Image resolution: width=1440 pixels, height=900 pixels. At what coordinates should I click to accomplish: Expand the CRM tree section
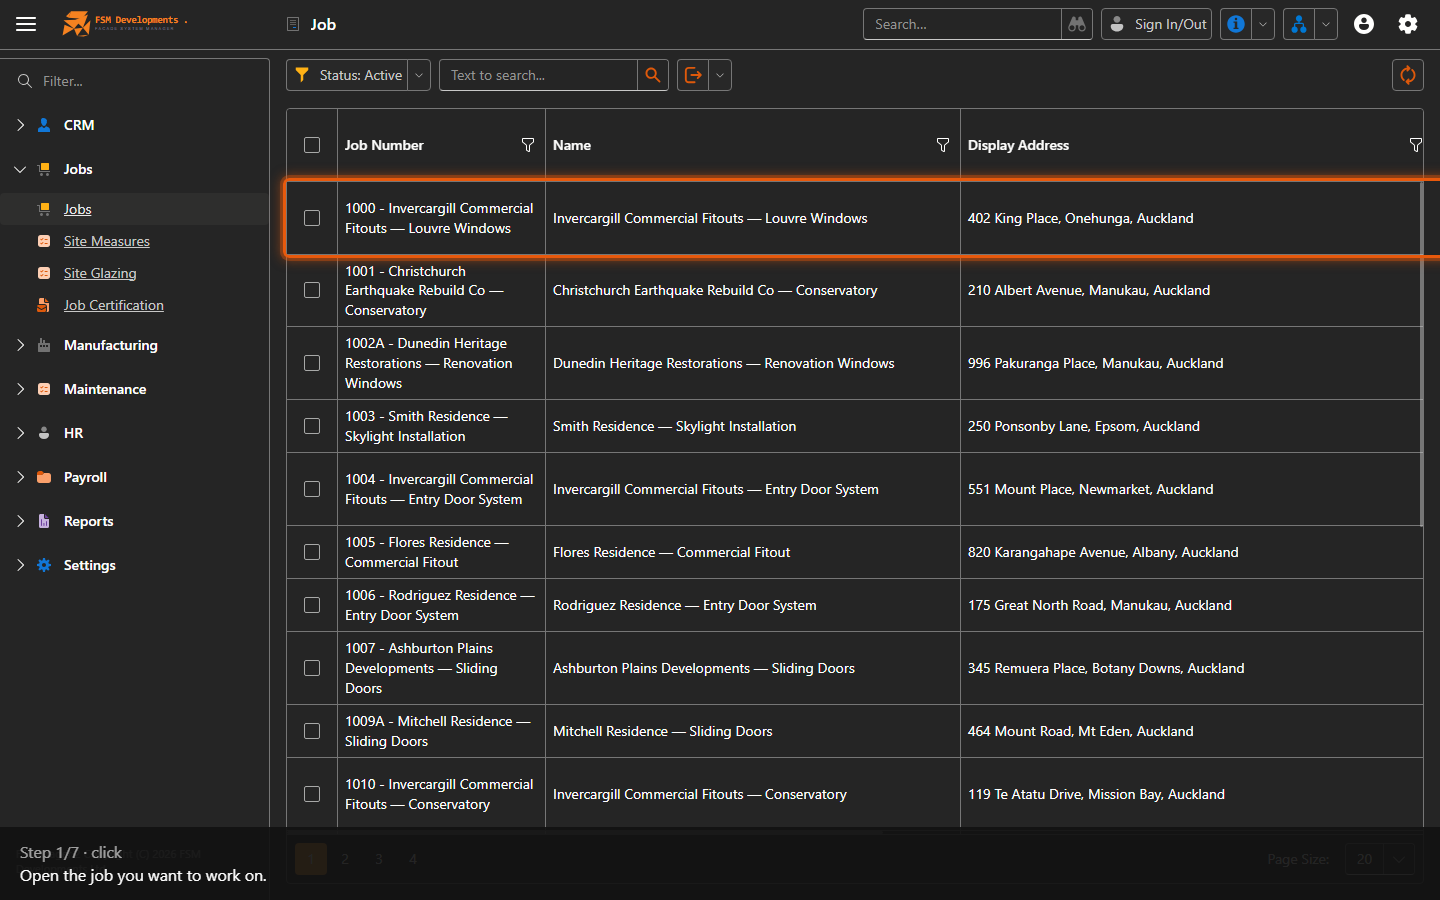[20, 125]
